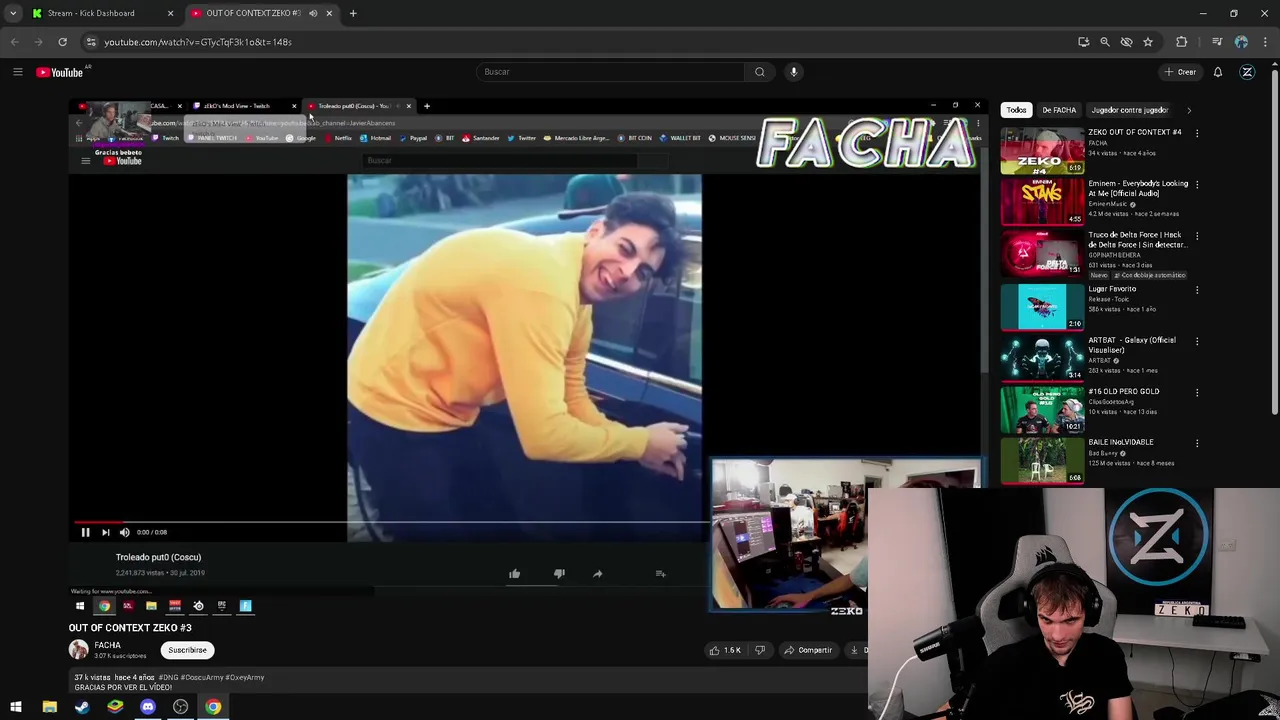Image resolution: width=1280 pixels, height=720 pixels.
Task: Open the FACHA channel name link
Action: point(107,646)
